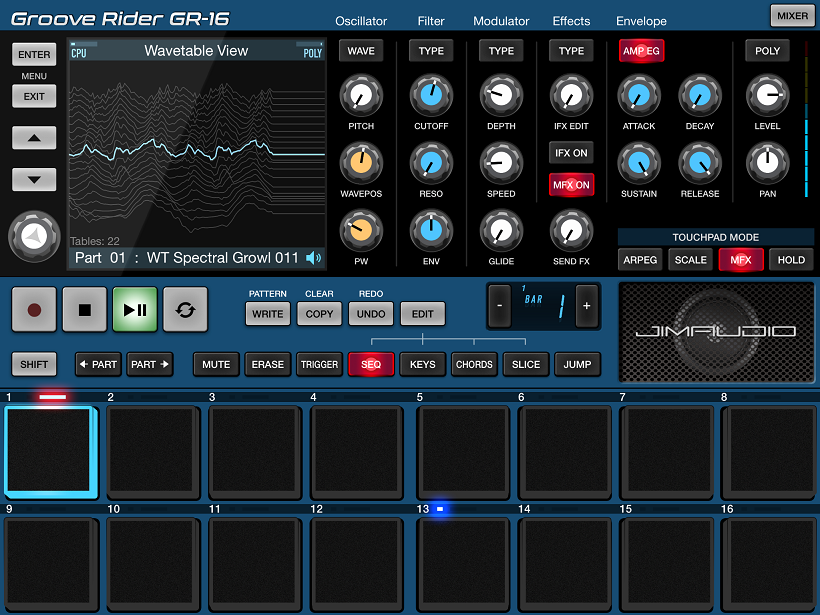This screenshot has height=615, width=820.
Task: Select CHORDS pad mode
Action: (x=474, y=365)
